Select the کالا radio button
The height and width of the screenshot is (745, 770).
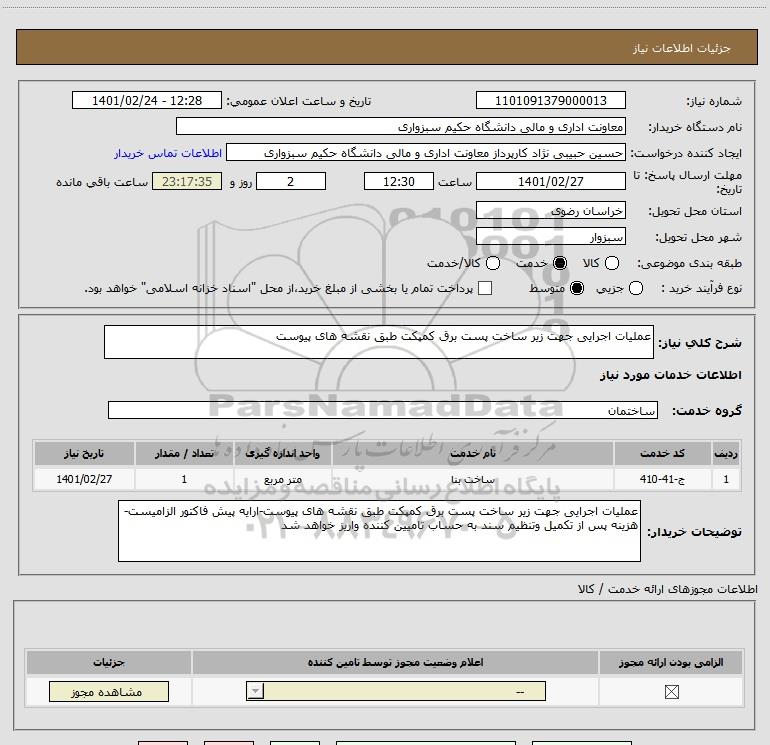[611, 263]
